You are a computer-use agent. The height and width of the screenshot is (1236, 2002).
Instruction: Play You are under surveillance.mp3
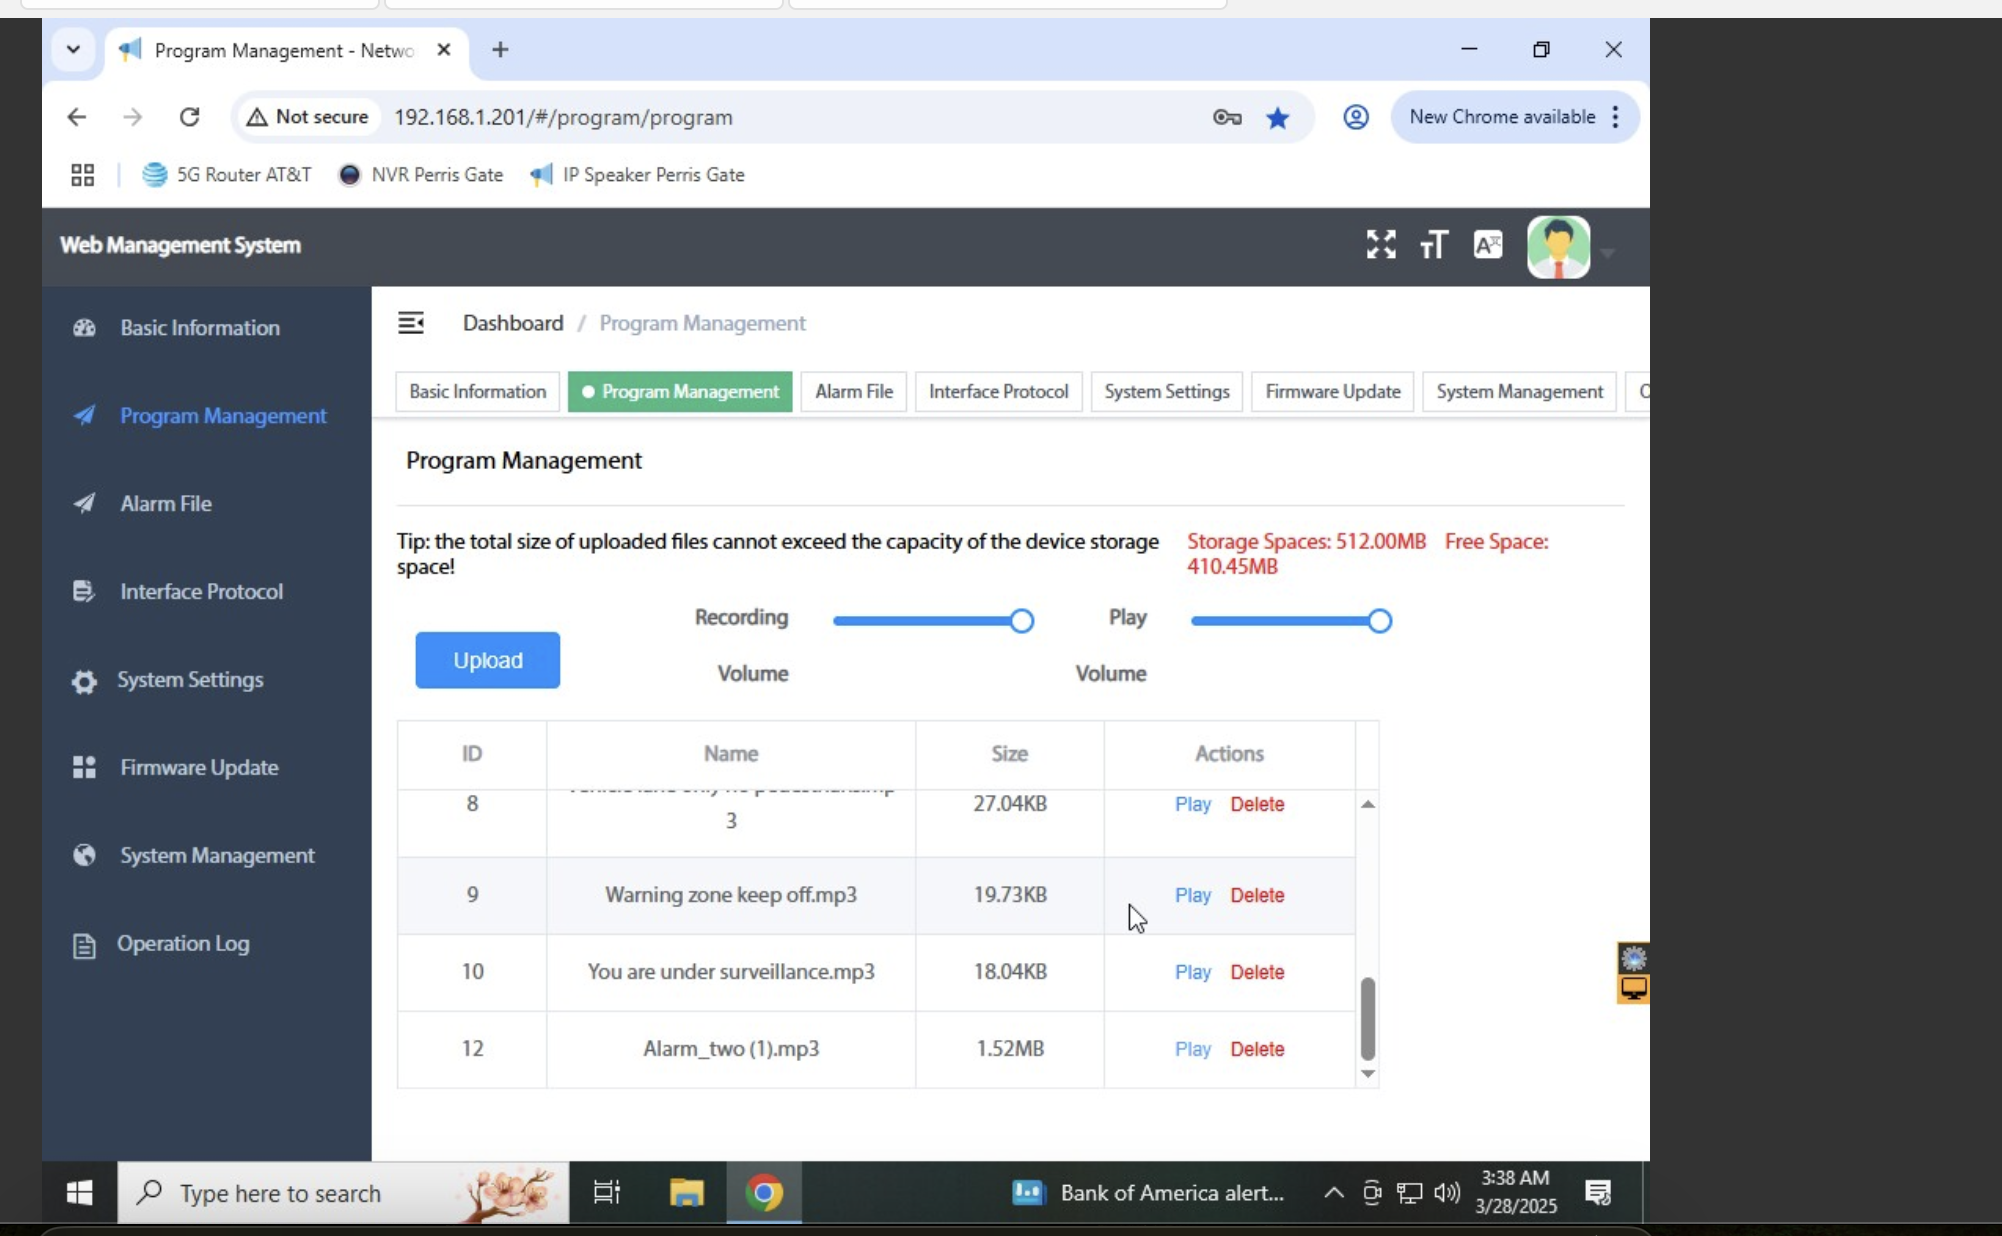pyautogui.click(x=1192, y=972)
